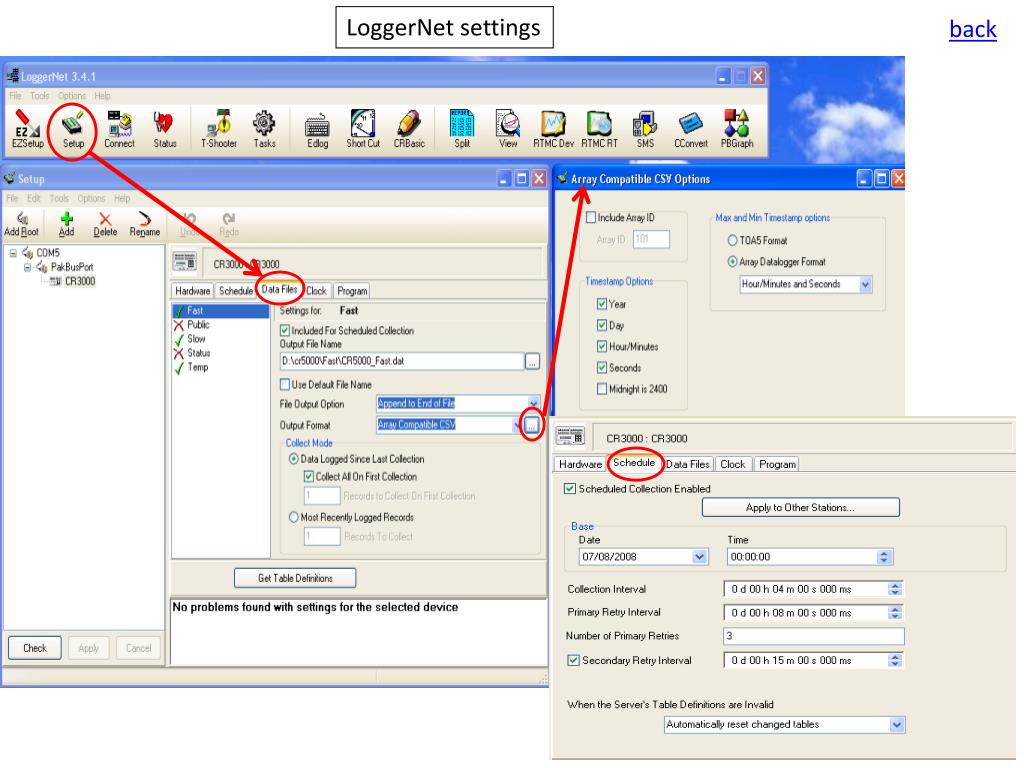The height and width of the screenshot is (768, 1024).
Task: Open RTMC Dev designer
Action: click(x=553, y=129)
